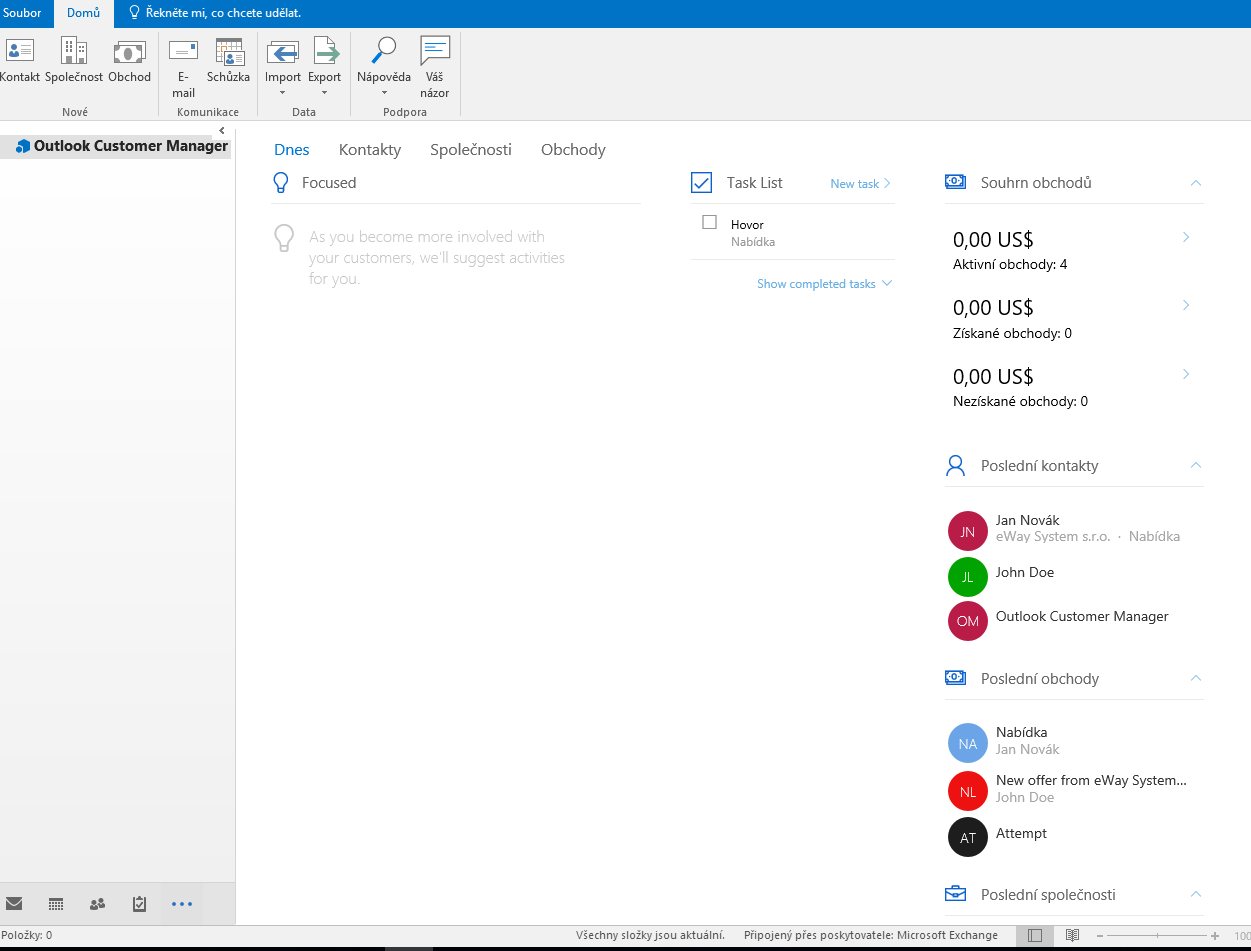This screenshot has width=1251, height=951.
Task: Schedule a Schůzka from the ribbon
Action: [229, 61]
